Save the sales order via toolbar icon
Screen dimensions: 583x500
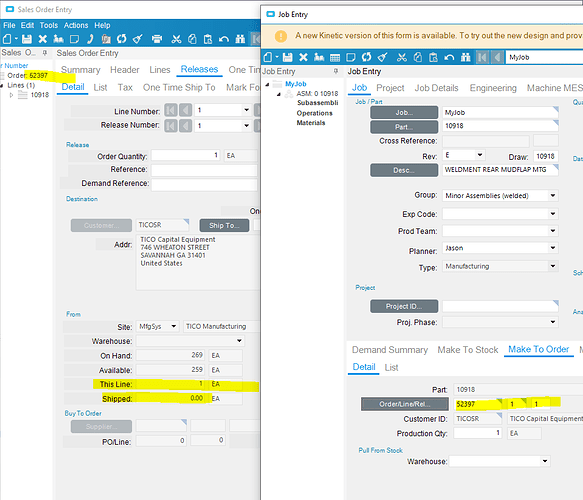[27, 39]
